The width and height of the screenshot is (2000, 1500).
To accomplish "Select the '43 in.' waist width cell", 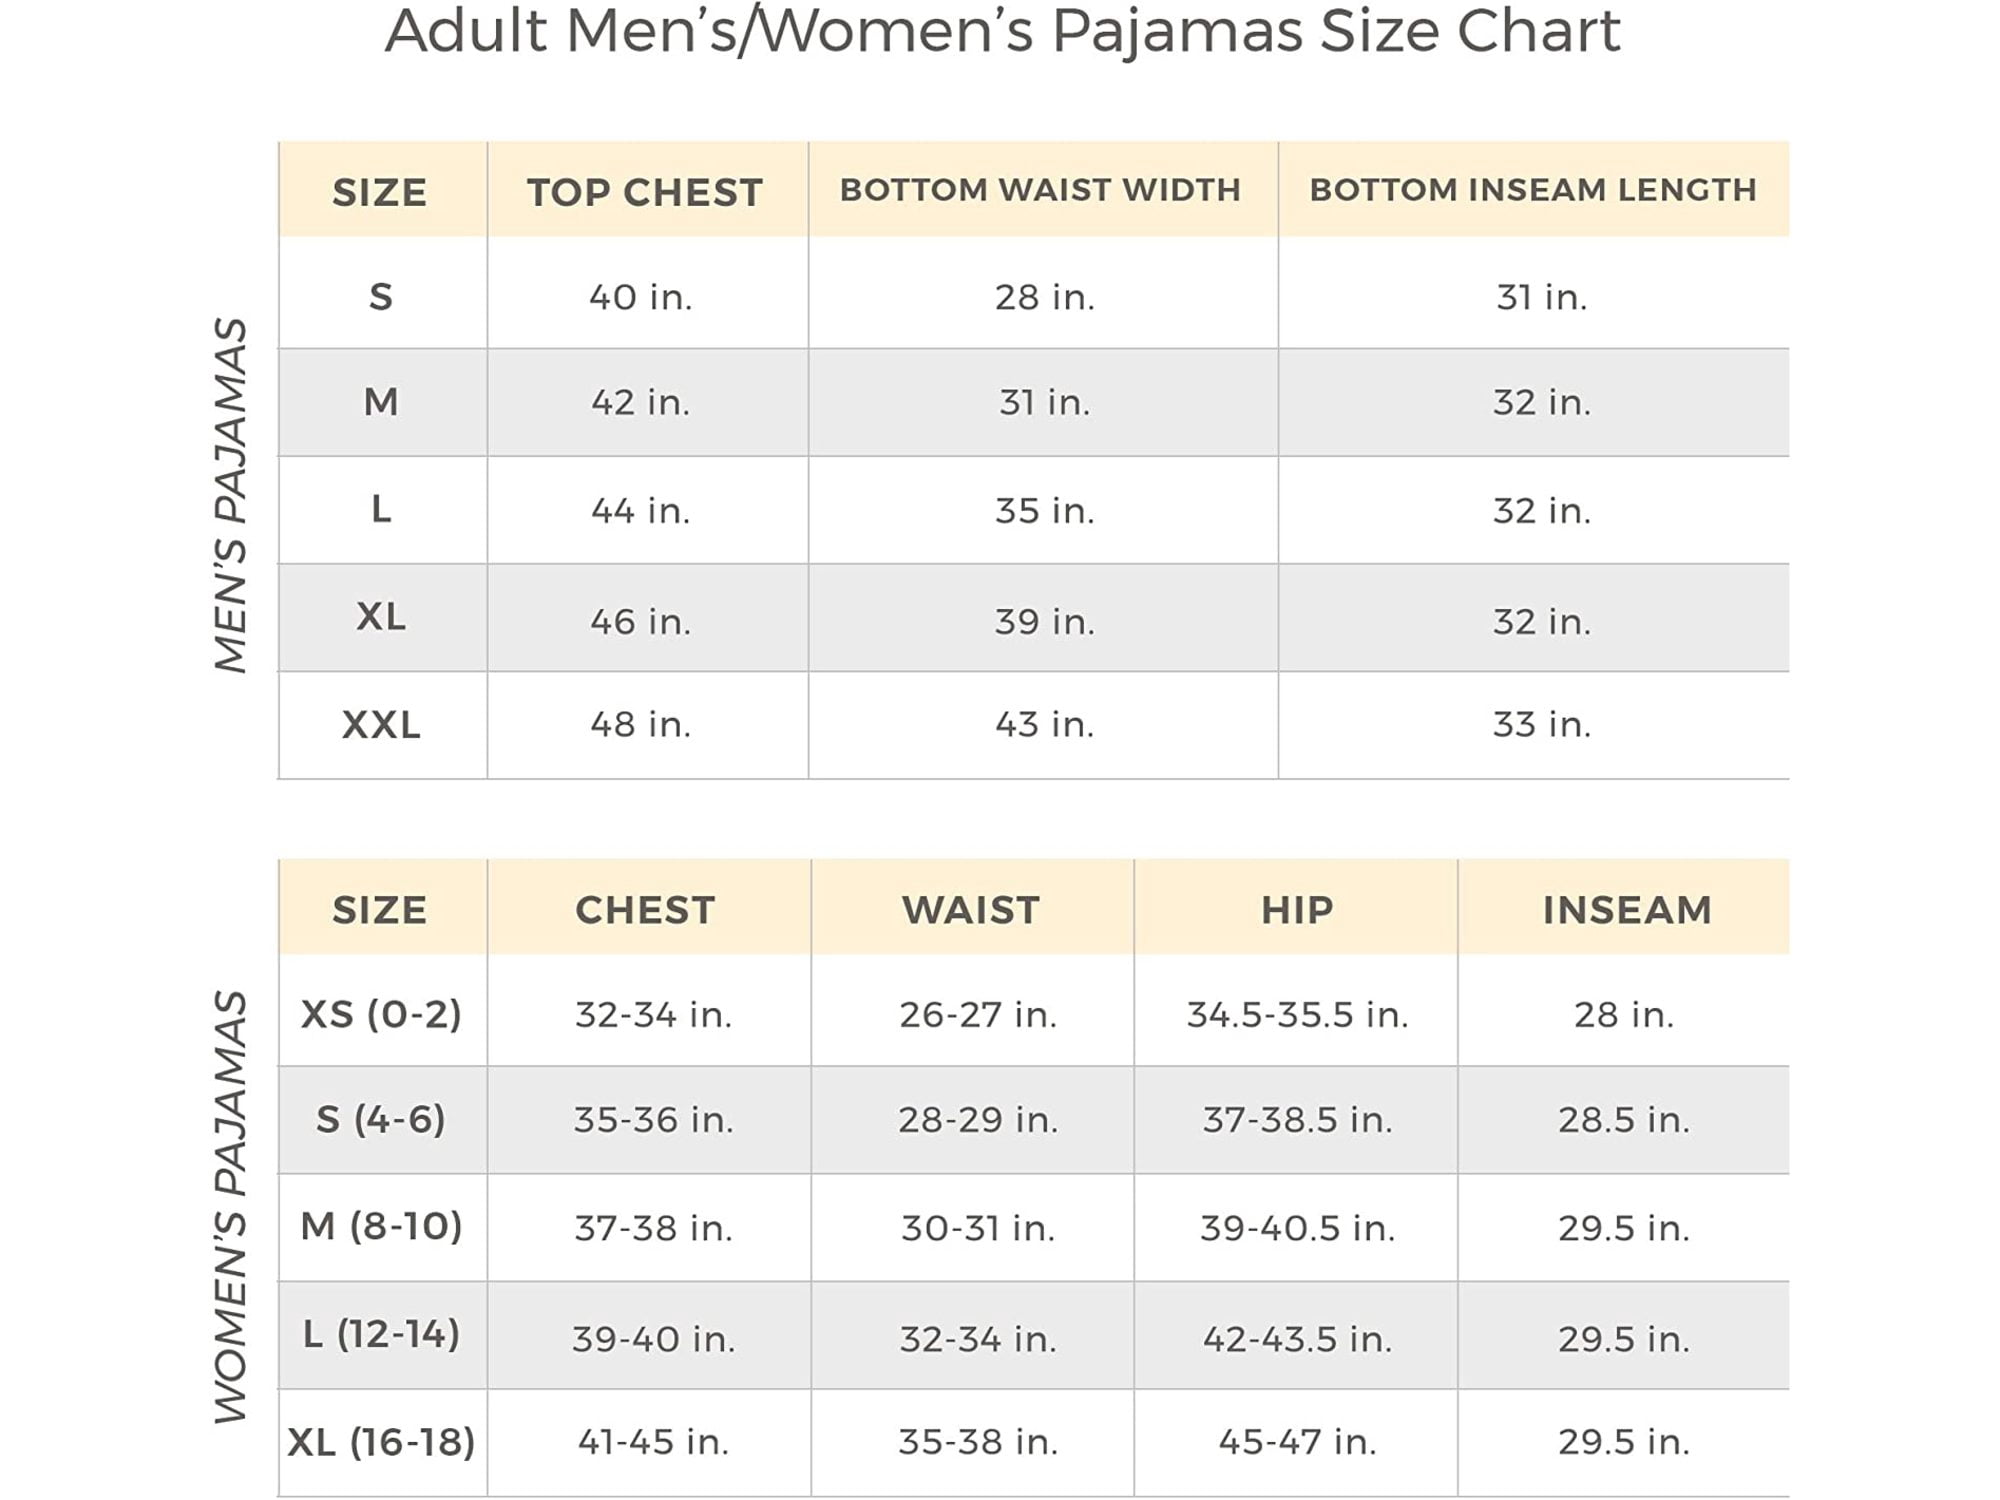I will pyautogui.click(x=1044, y=725).
